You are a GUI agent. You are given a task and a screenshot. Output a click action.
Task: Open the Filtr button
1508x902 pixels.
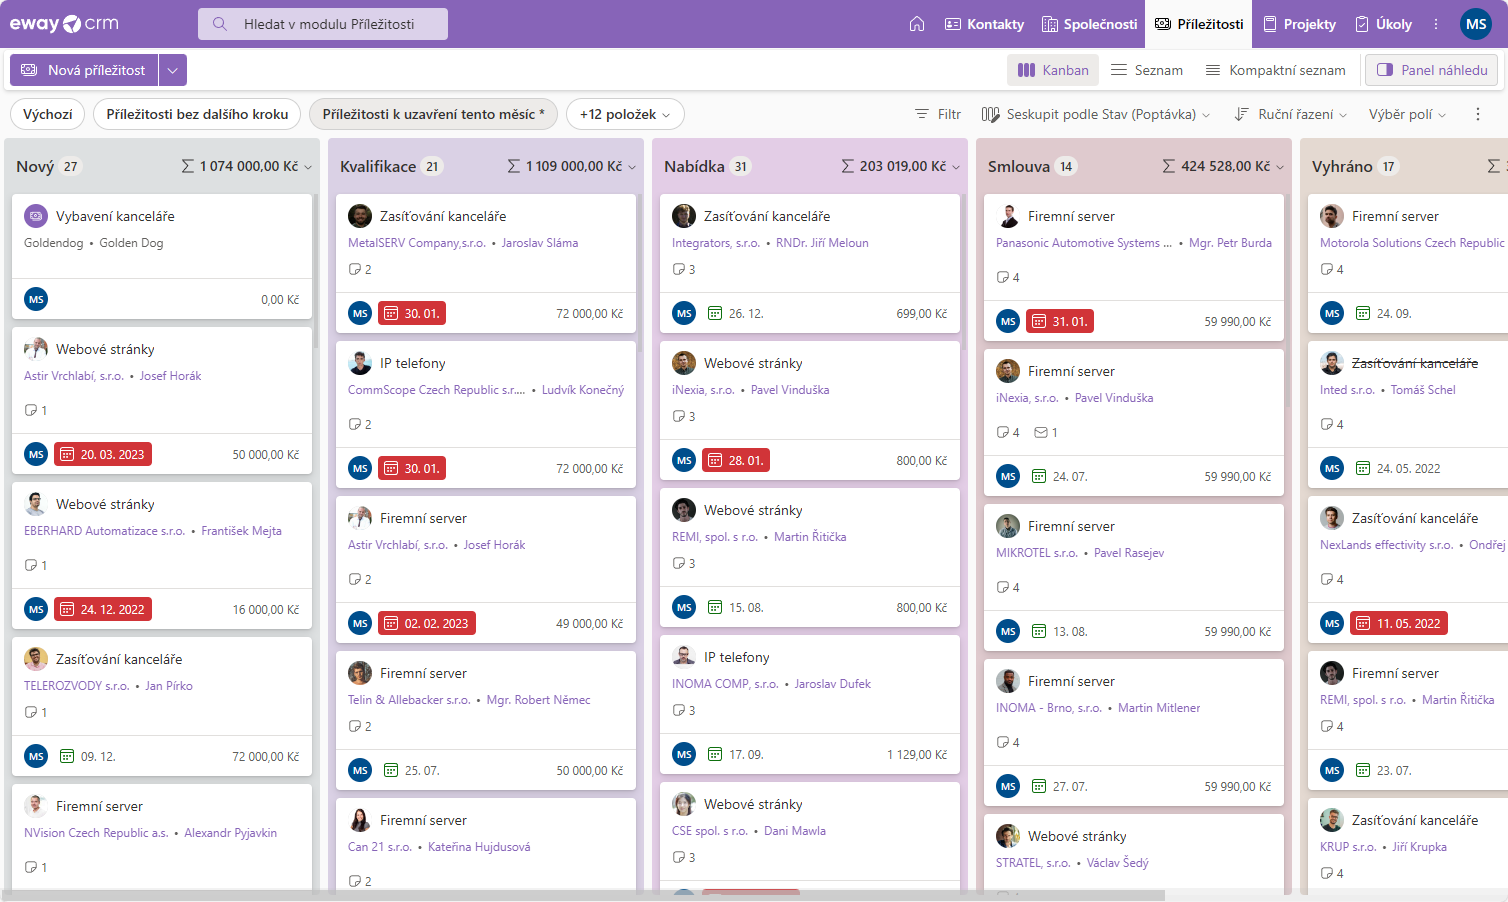(938, 114)
